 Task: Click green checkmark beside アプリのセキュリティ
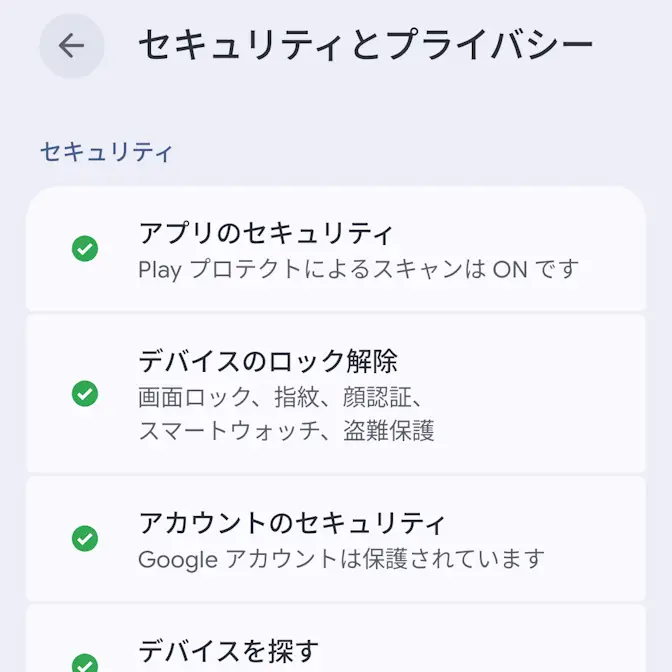(85, 249)
